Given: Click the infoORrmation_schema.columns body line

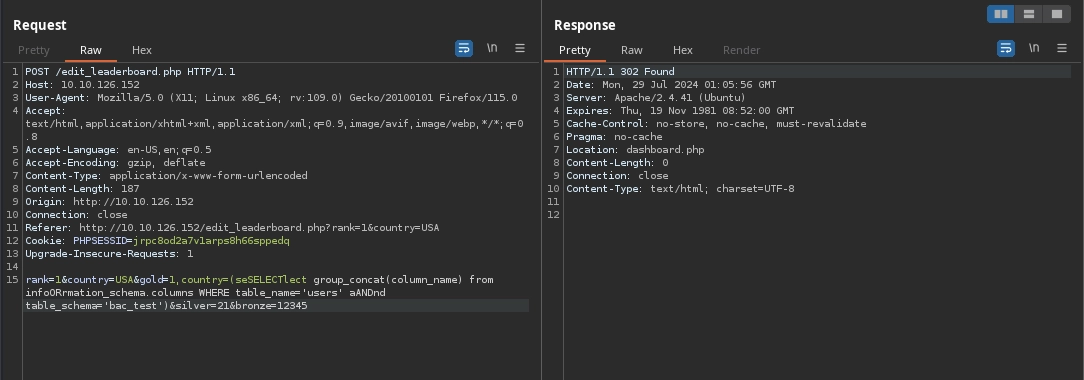Looking at the screenshot, I should [x=205, y=293].
